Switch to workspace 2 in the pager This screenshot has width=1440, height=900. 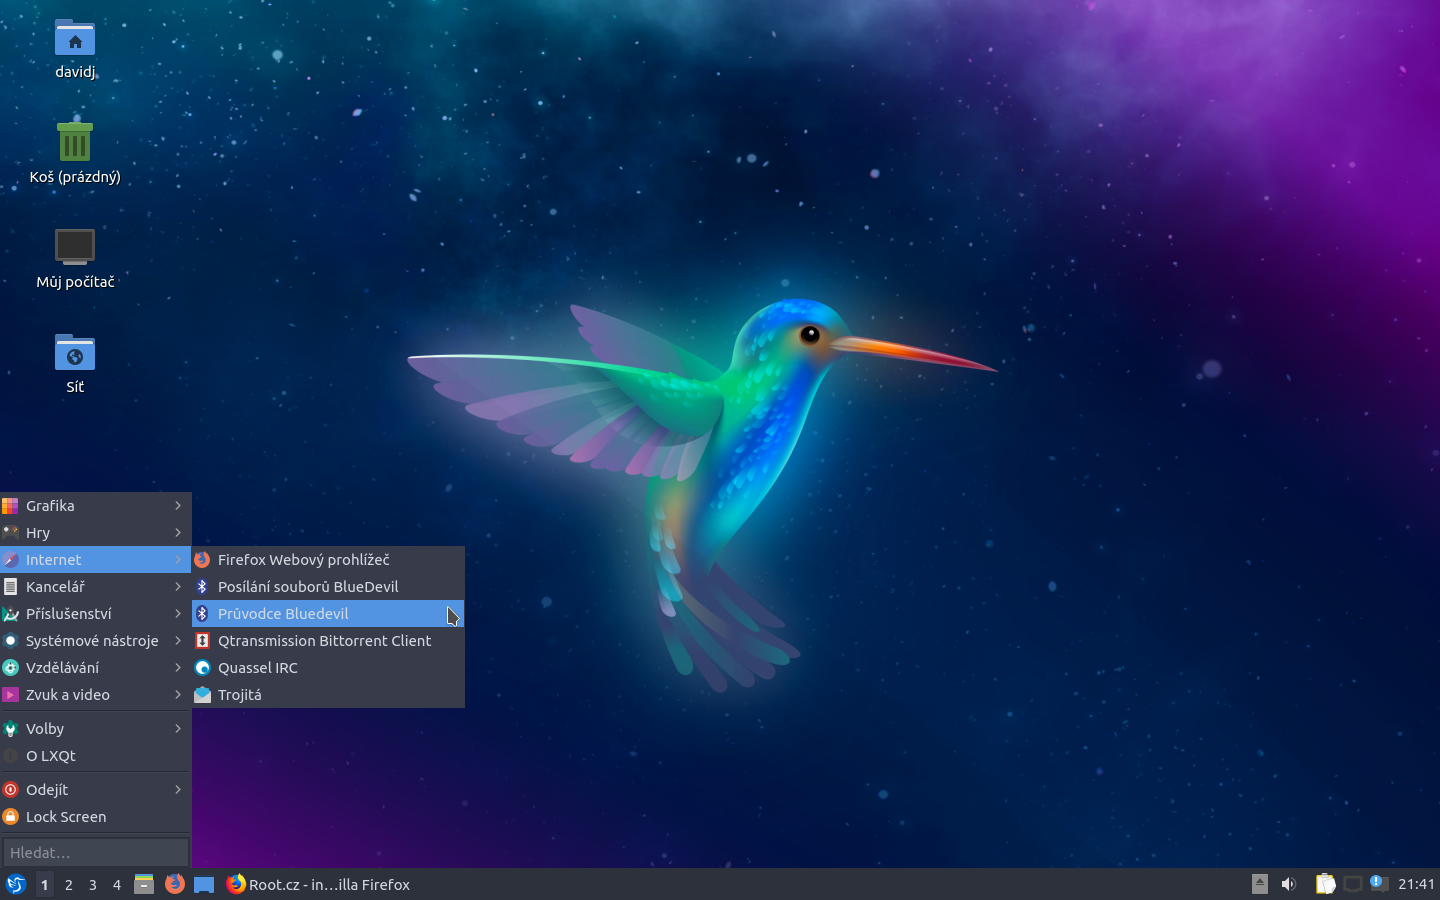[68, 885]
